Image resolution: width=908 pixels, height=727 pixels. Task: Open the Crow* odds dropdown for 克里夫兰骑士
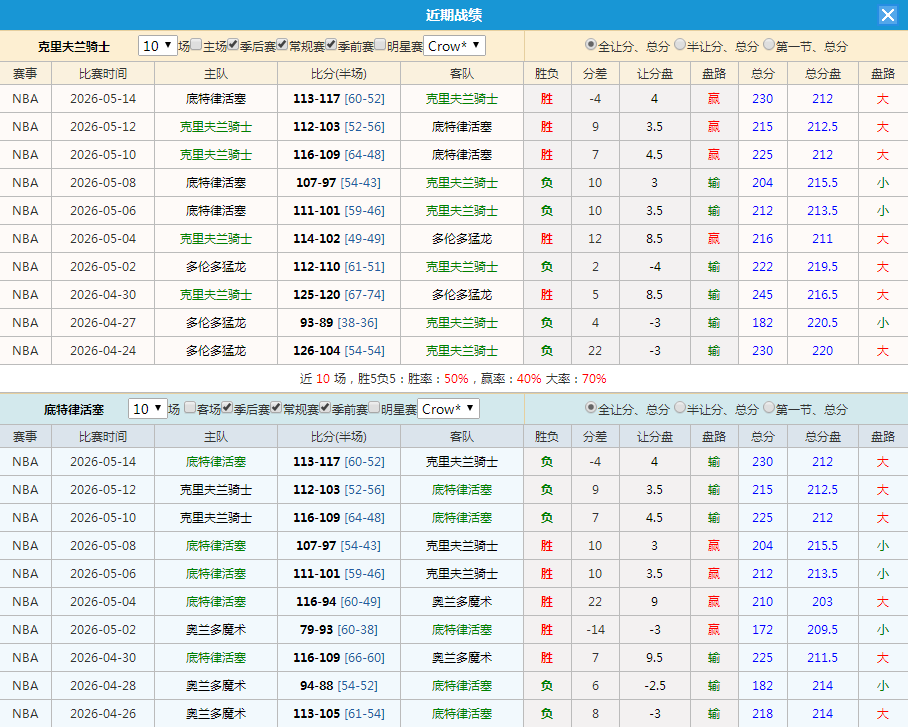point(455,46)
